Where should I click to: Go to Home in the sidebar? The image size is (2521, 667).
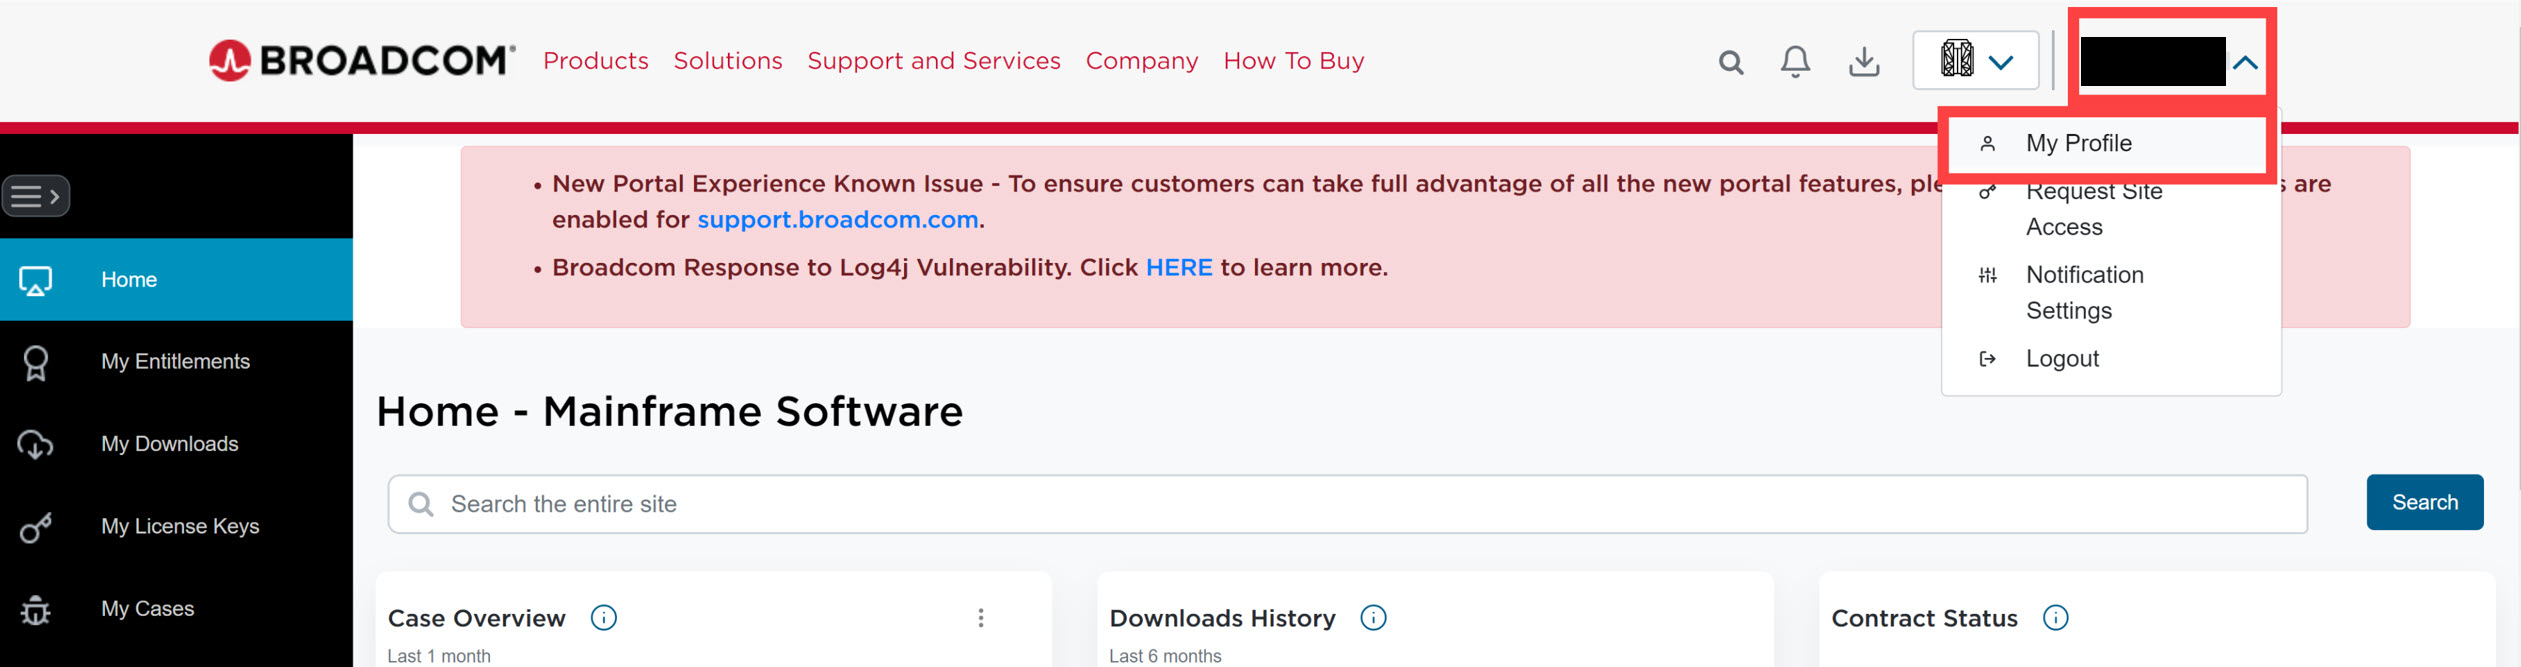176,280
